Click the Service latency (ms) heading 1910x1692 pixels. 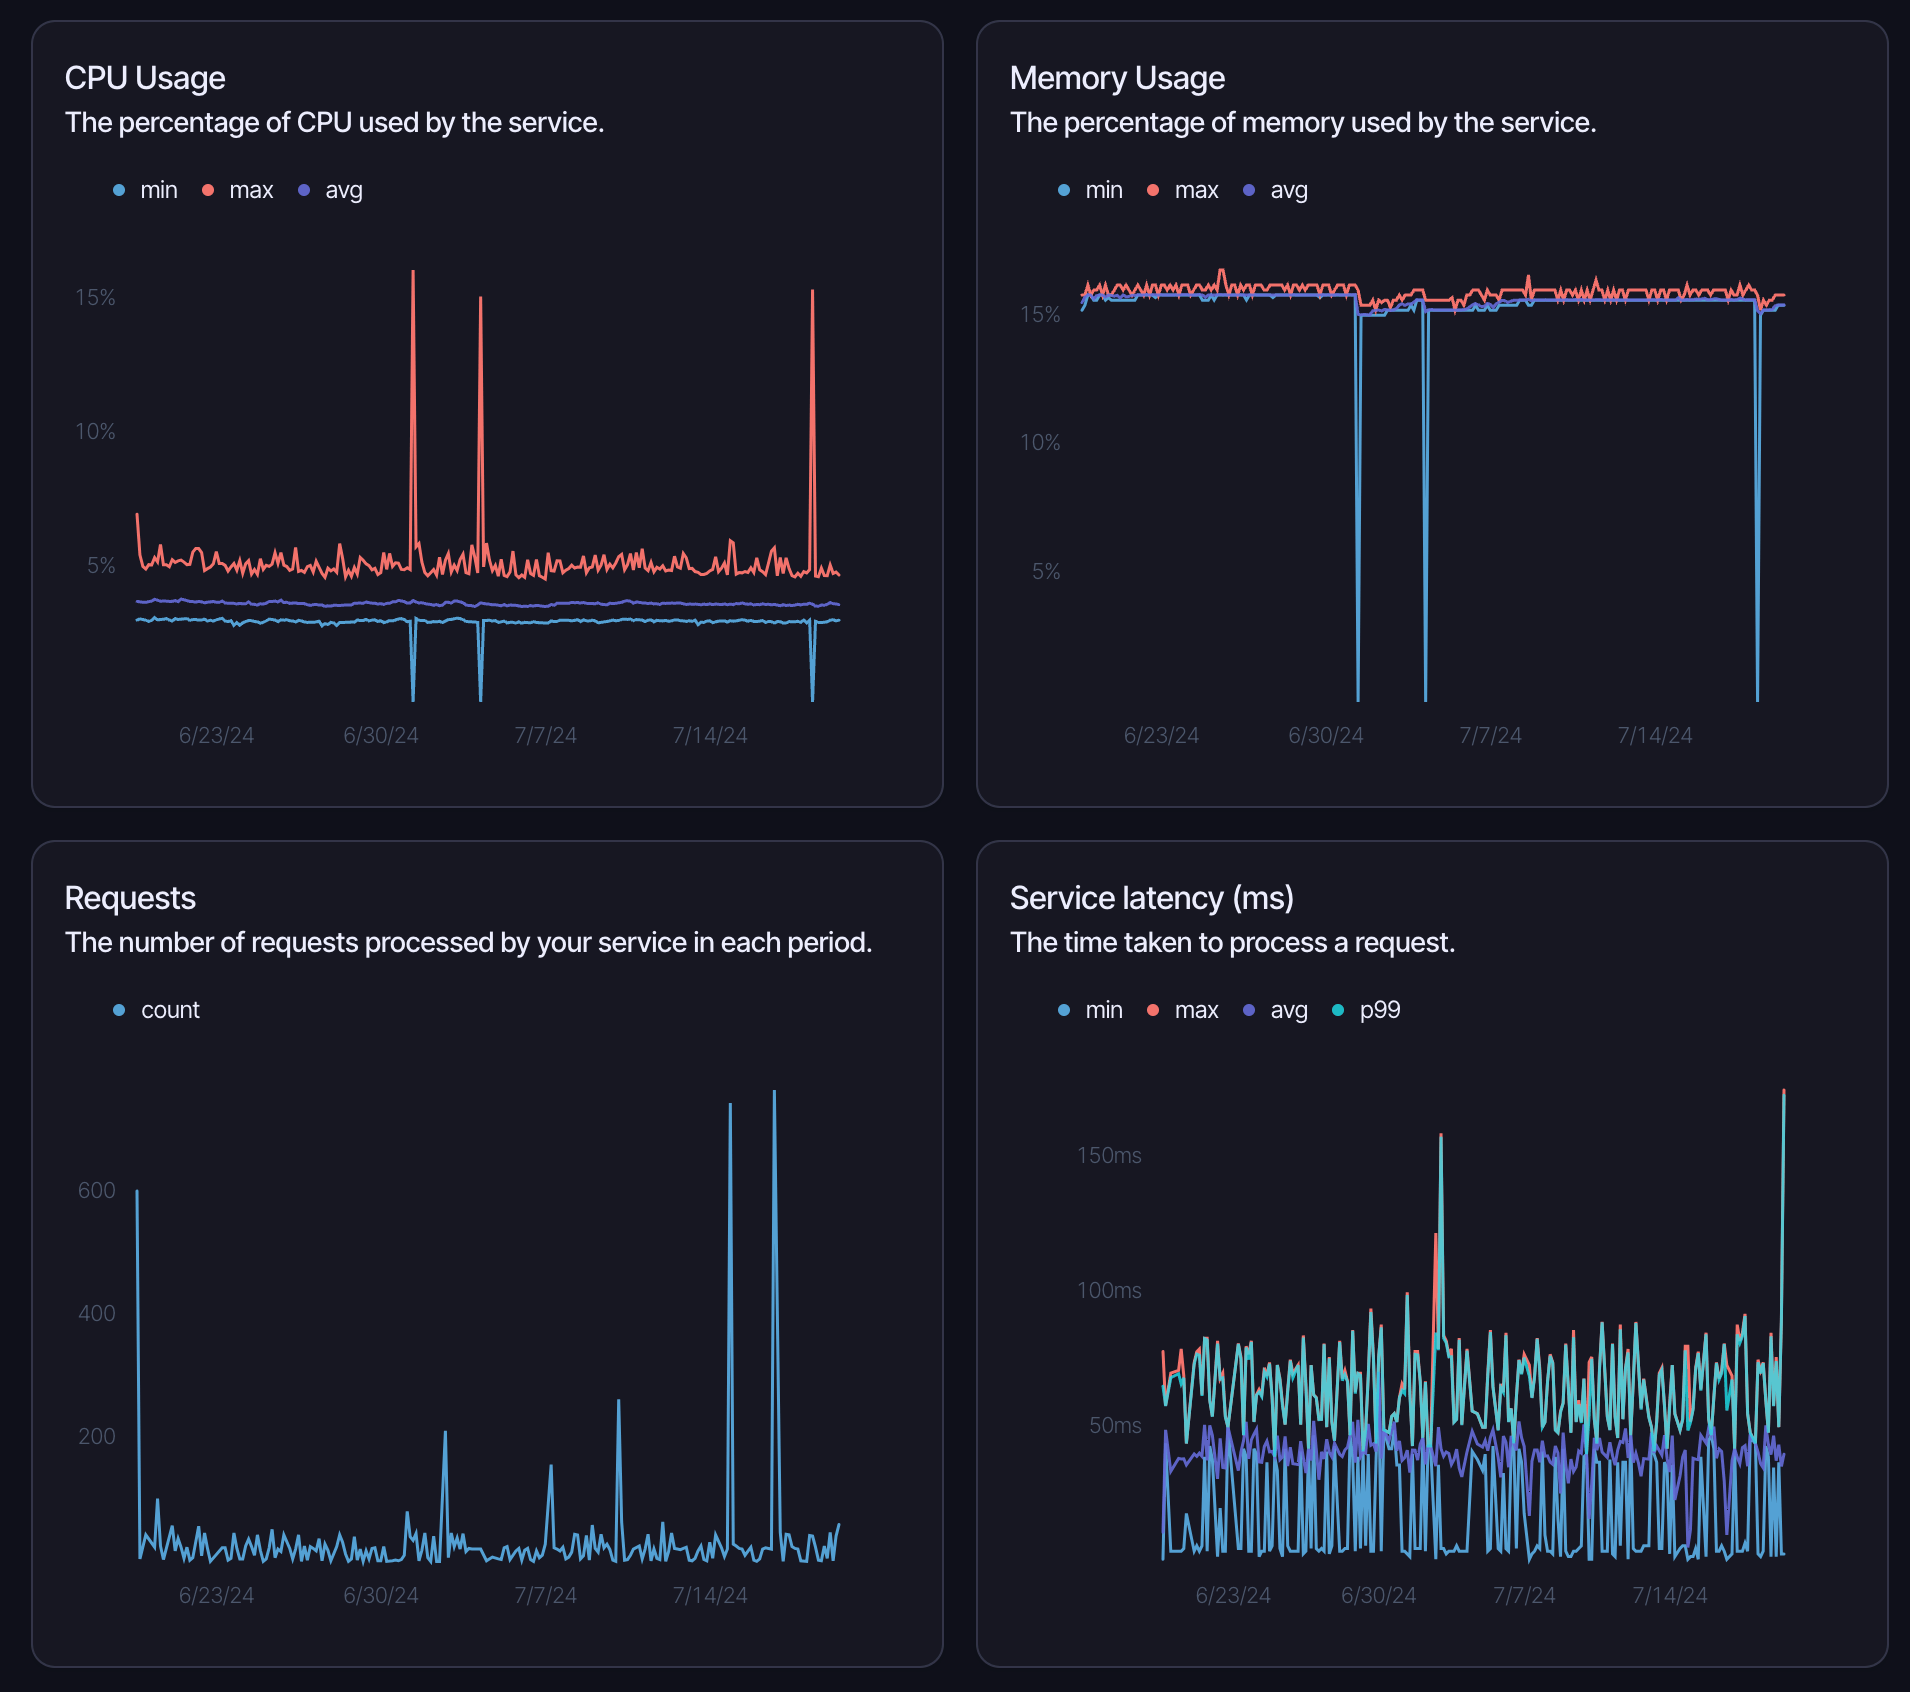(1152, 898)
